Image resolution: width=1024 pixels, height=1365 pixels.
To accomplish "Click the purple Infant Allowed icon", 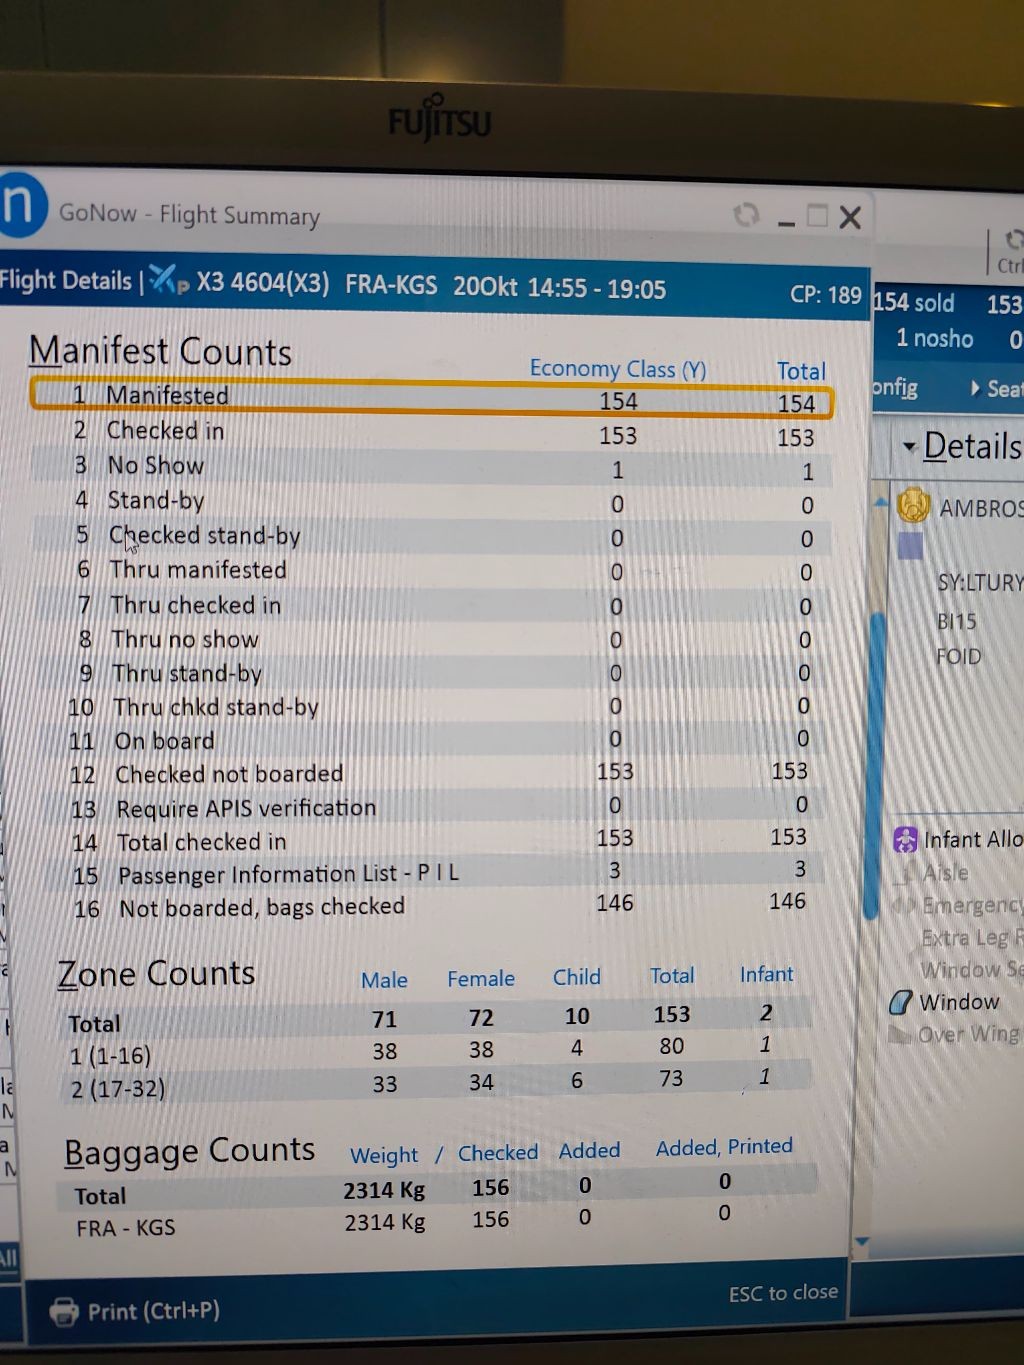I will pos(905,840).
